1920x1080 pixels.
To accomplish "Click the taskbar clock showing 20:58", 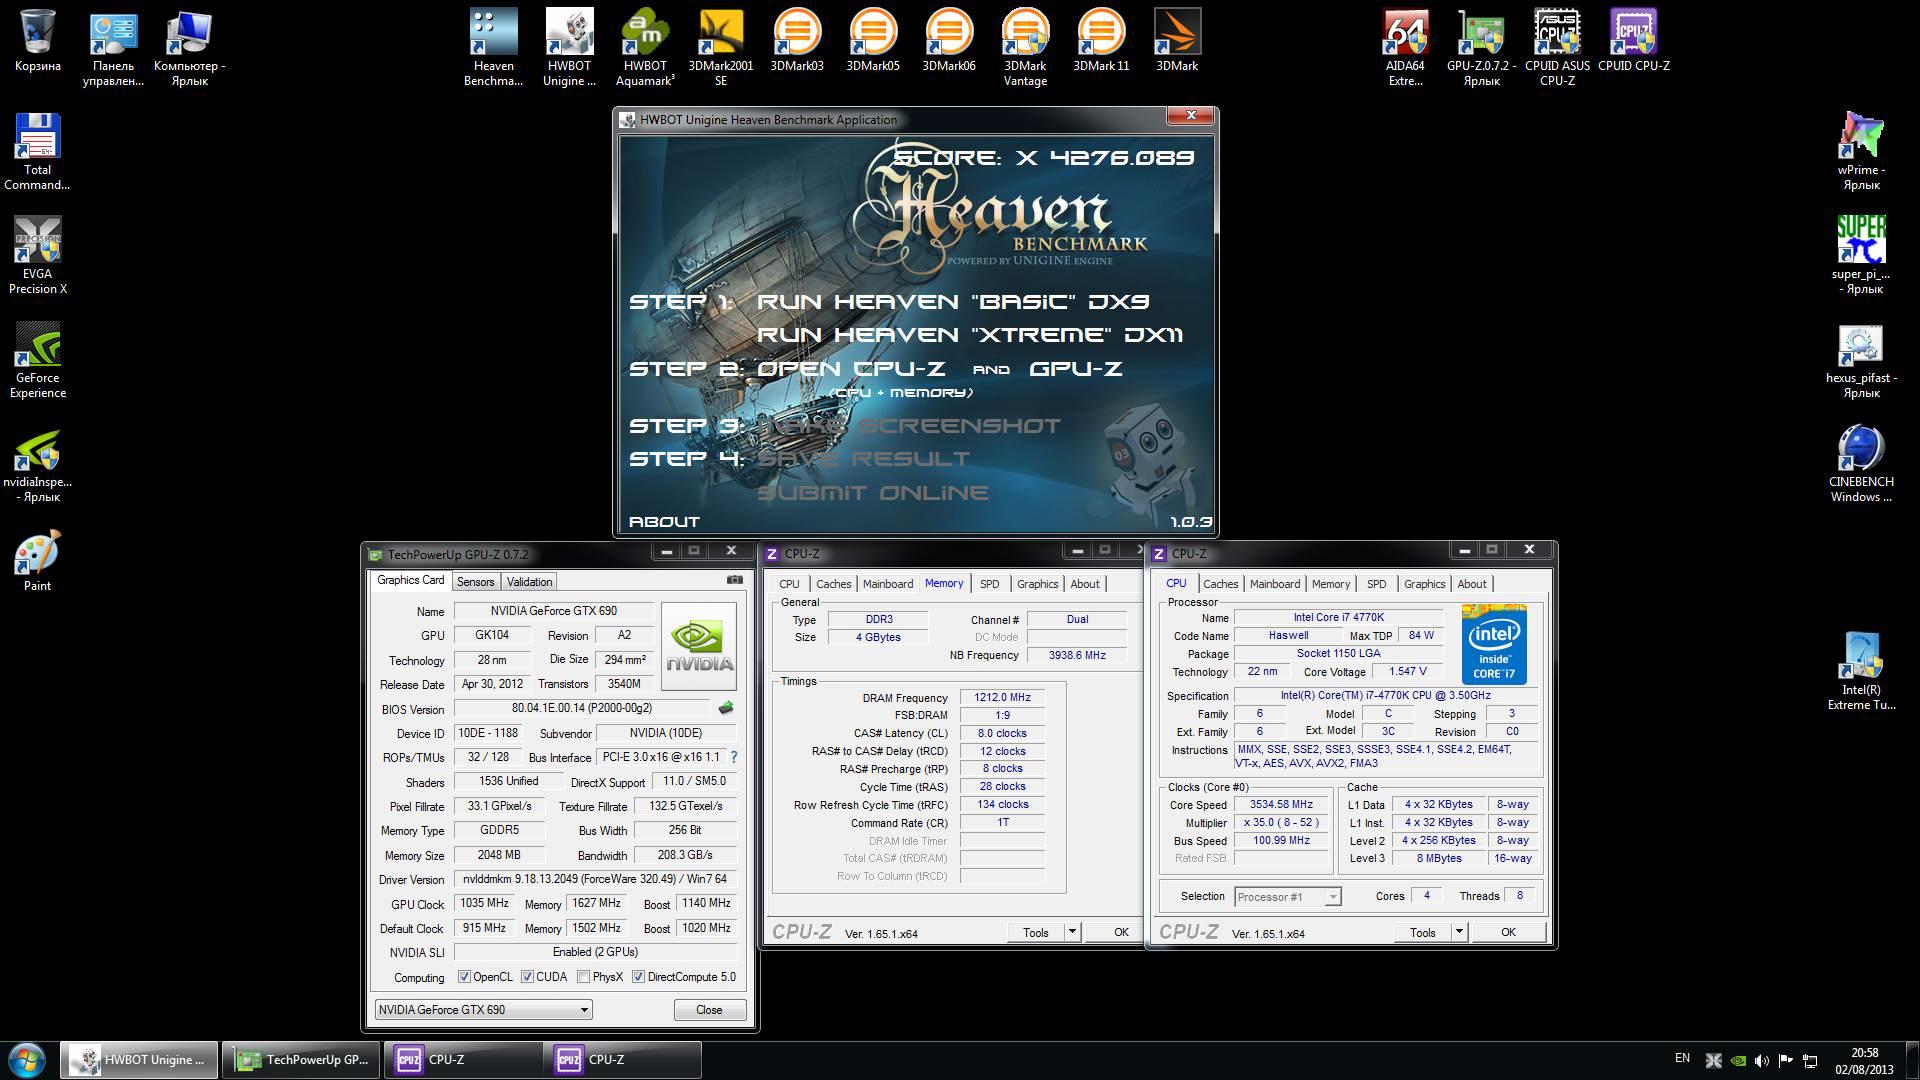I will tap(1864, 1060).
